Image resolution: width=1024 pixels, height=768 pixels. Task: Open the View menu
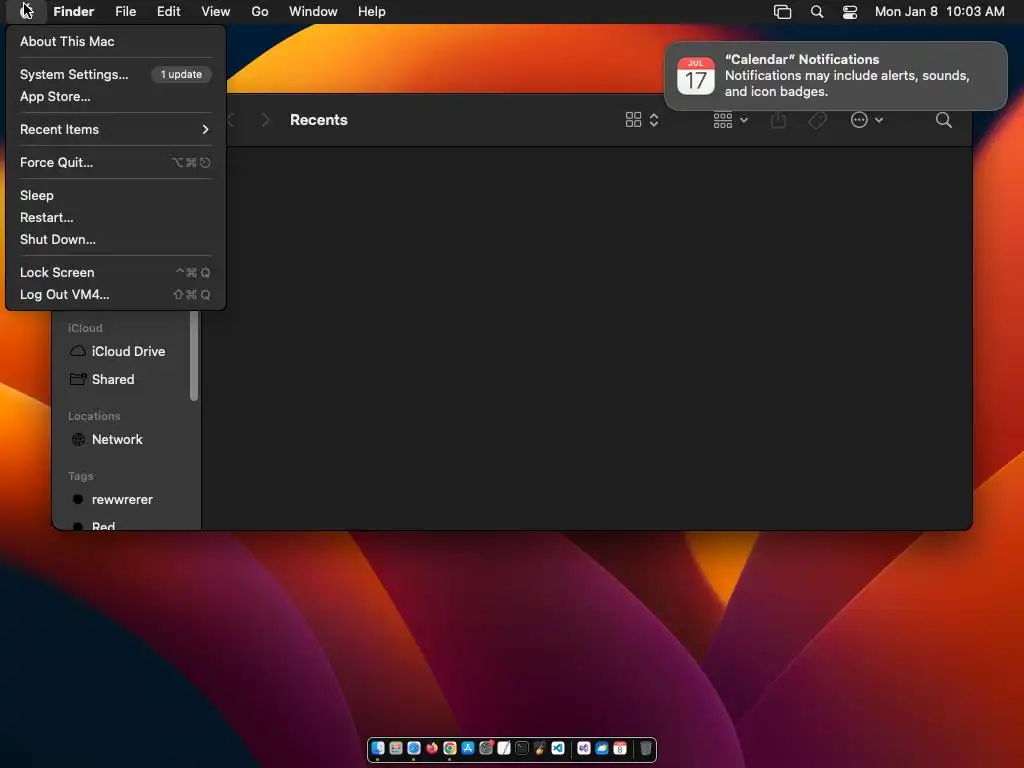point(216,11)
